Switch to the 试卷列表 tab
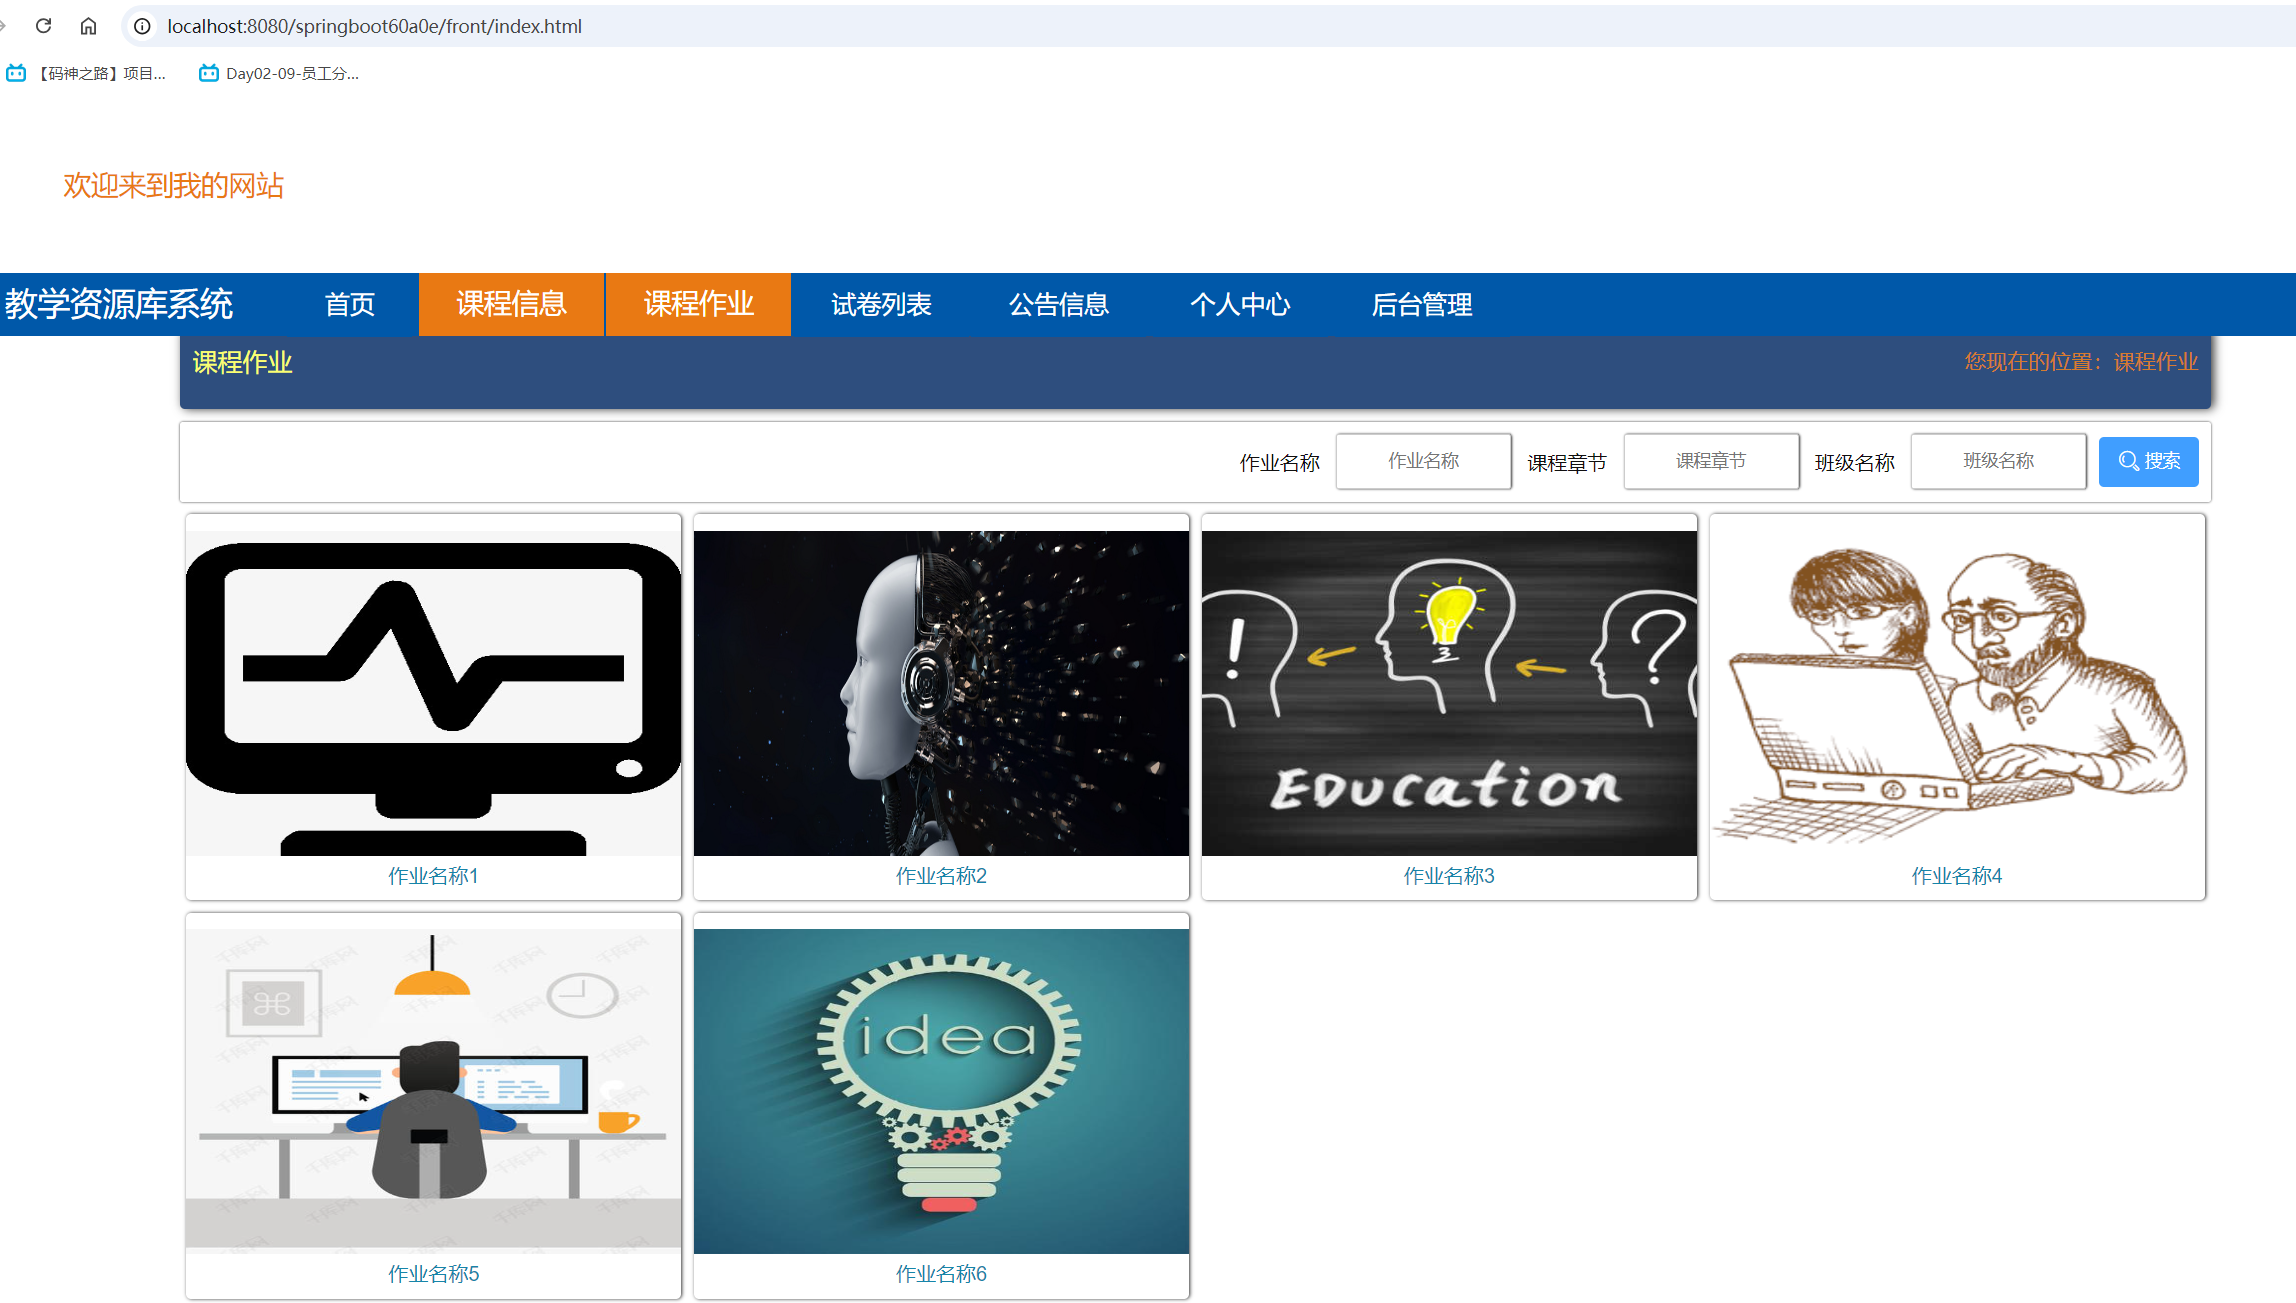The width and height of the screenshot is (2296, 1303). click(881, 304)
